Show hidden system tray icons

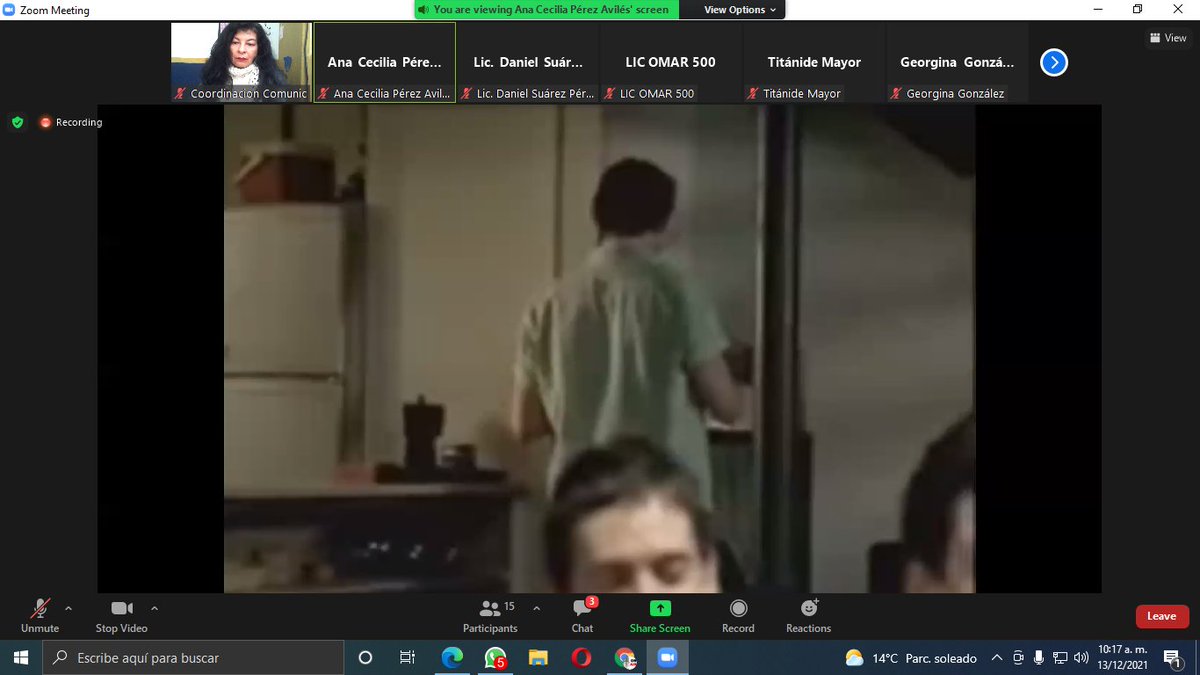pos(997,658)
